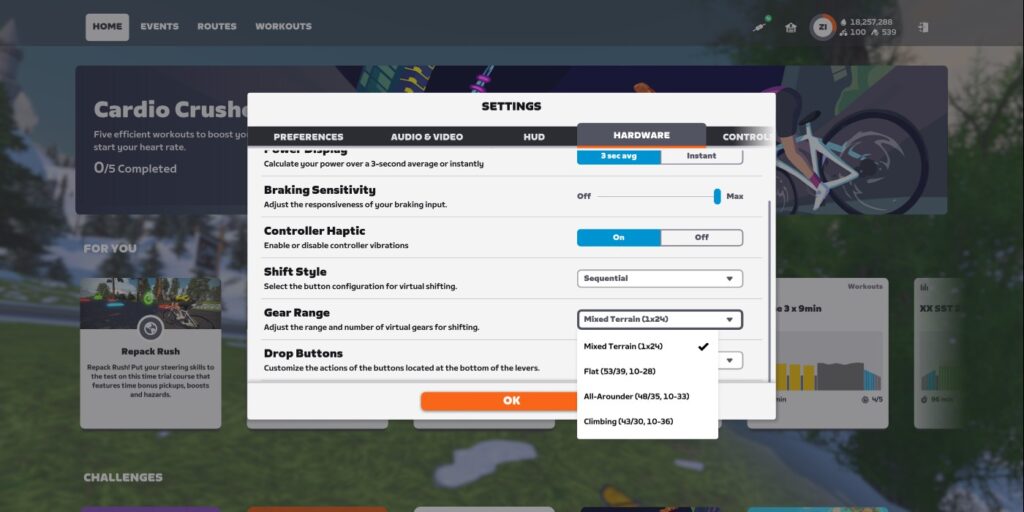Switch to the Audio & Video tab

tap(426, 136)
